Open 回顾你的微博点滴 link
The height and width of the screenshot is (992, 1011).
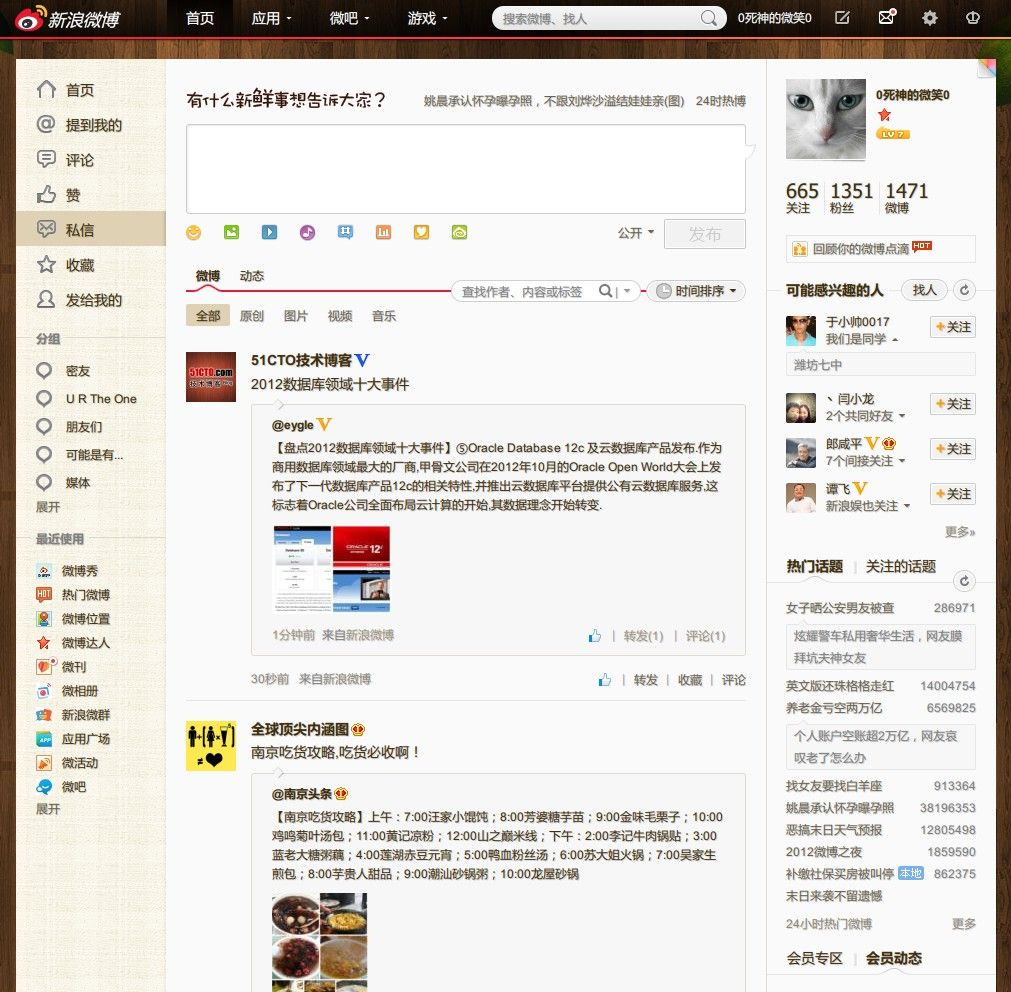pyautogui.click(x=881, y=249)
